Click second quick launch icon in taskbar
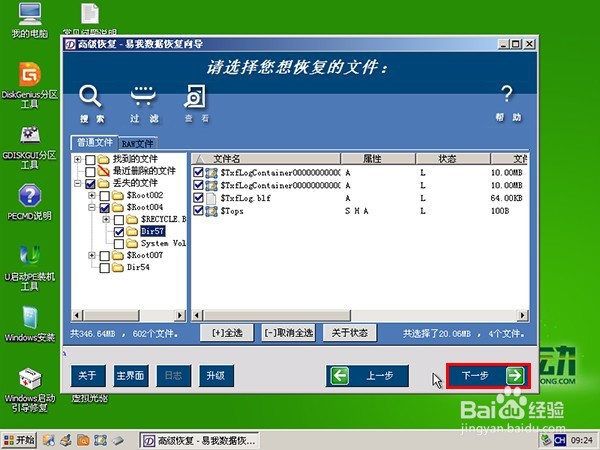Screen dimensions: 600x450 (x=66, y=440)
